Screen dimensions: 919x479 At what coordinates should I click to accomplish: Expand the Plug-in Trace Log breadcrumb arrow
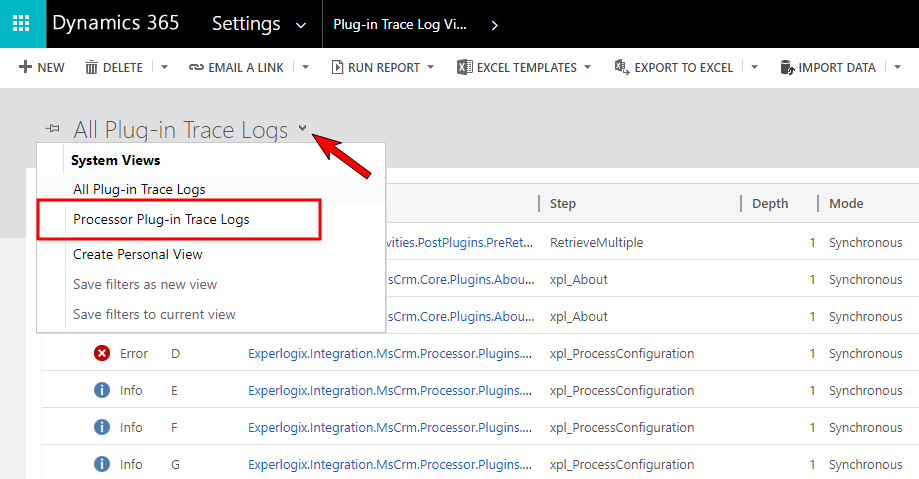495,25
